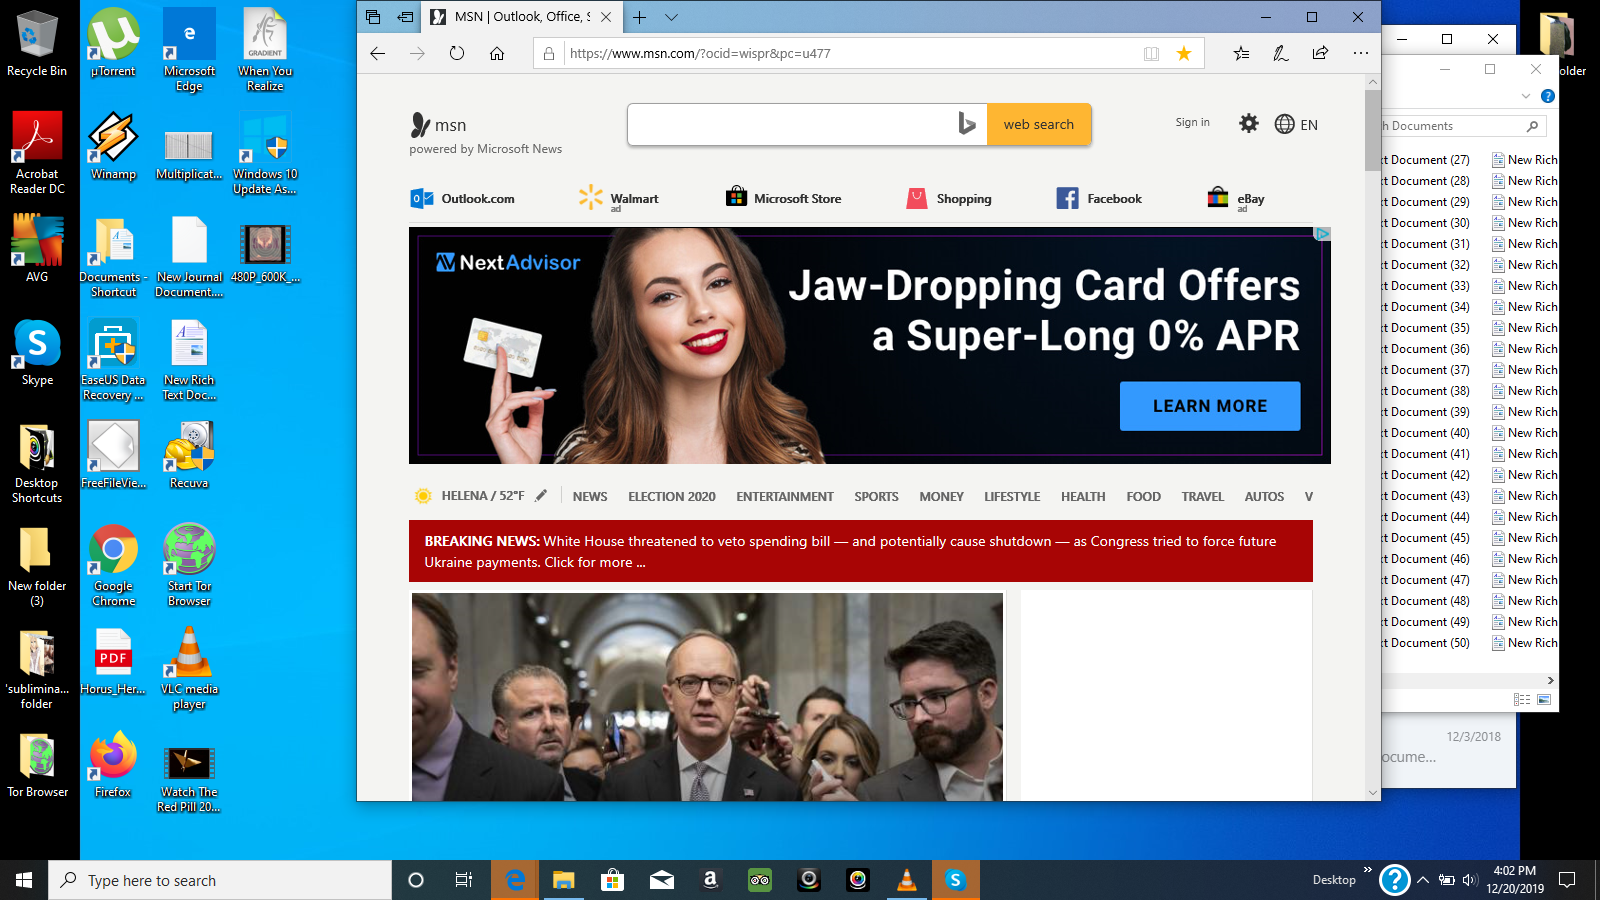Open ENTERTAINMENT section

tap(785, 496)
